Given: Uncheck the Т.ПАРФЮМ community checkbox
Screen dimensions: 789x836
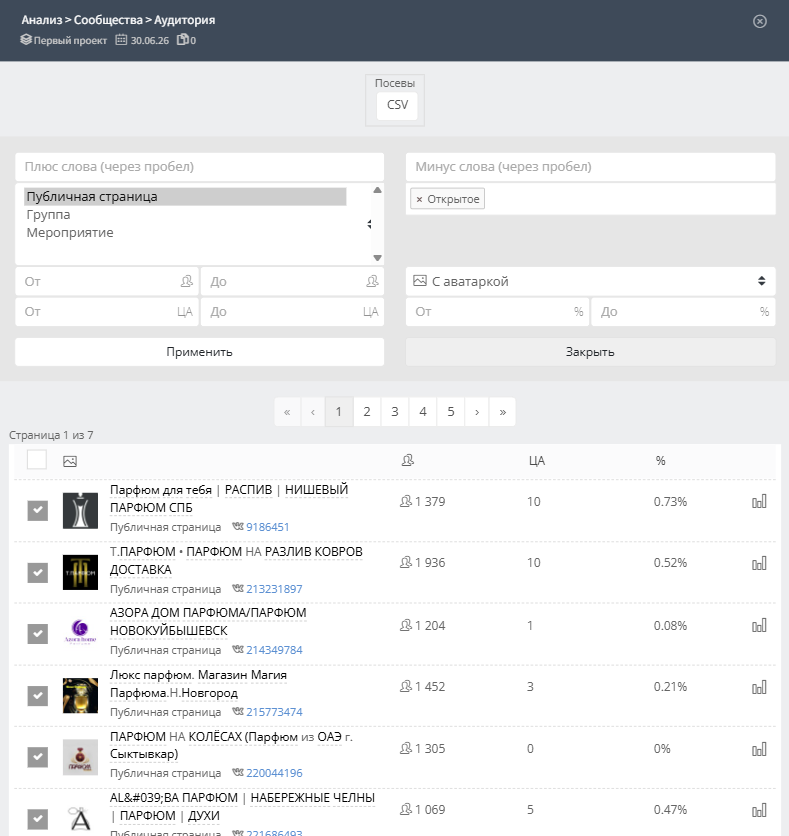Looking at the screenshot, I should pyautogui.click(x=37, y=573).
